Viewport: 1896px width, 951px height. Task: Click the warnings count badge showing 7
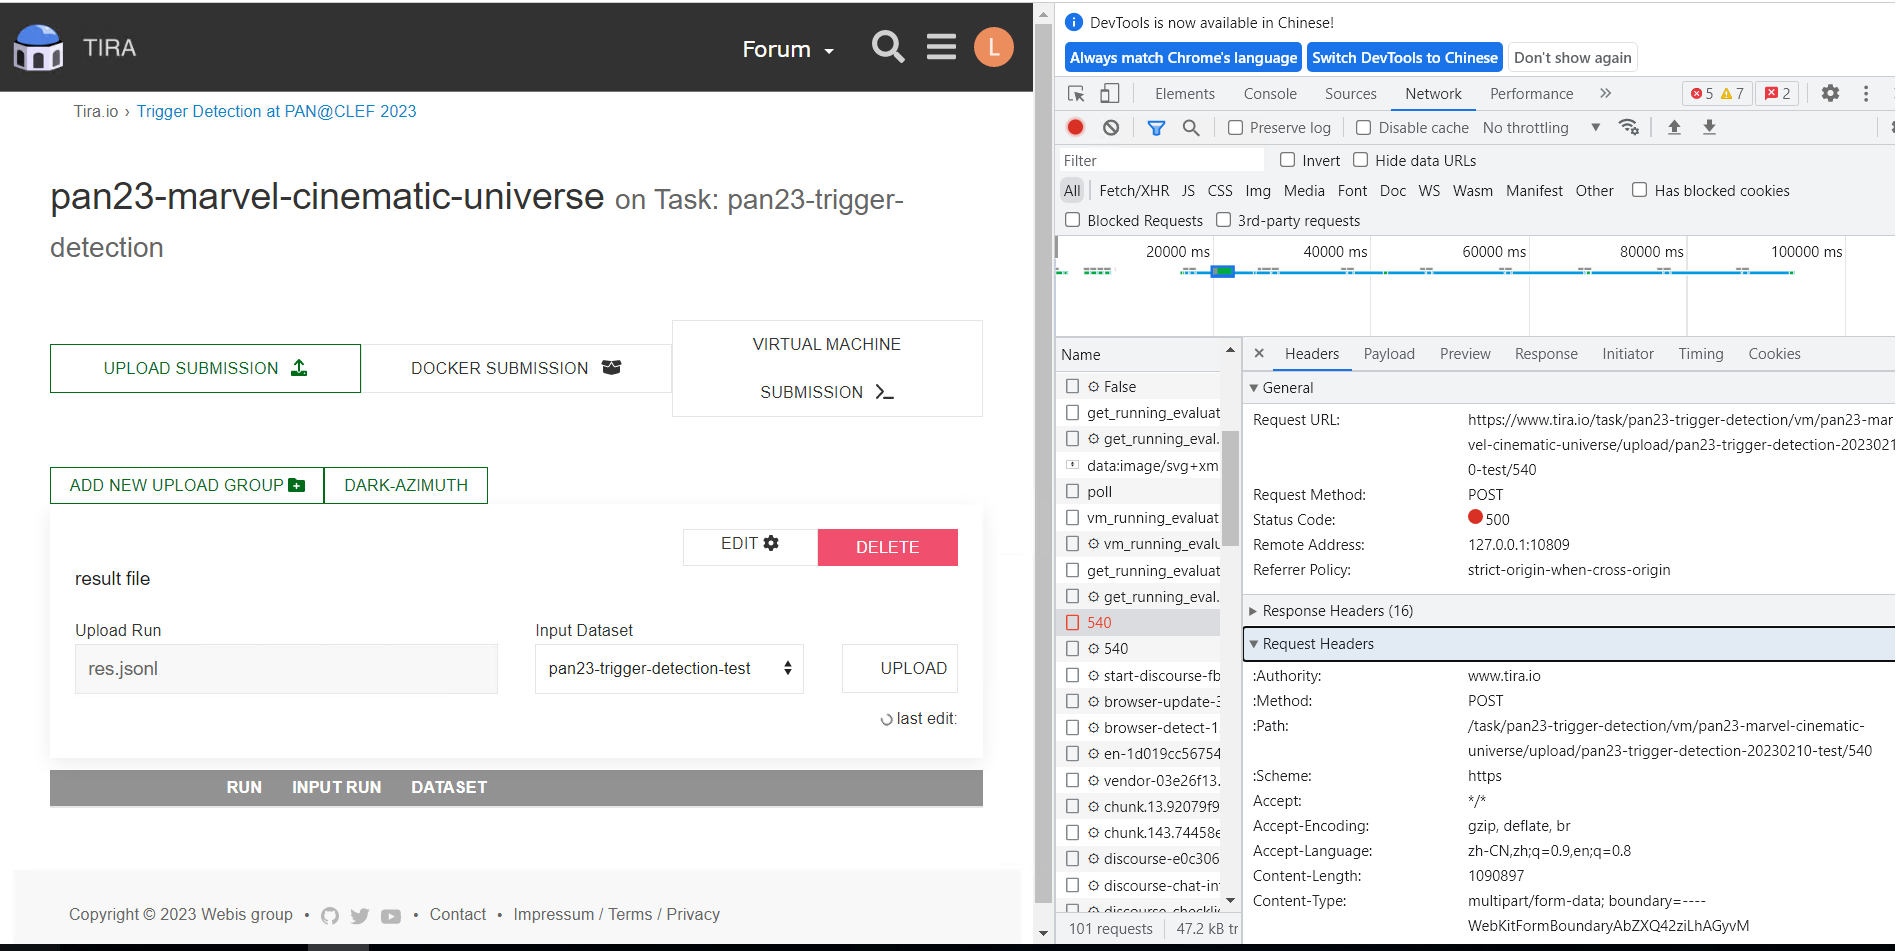pyautogui.click(x=1732, y=93)
